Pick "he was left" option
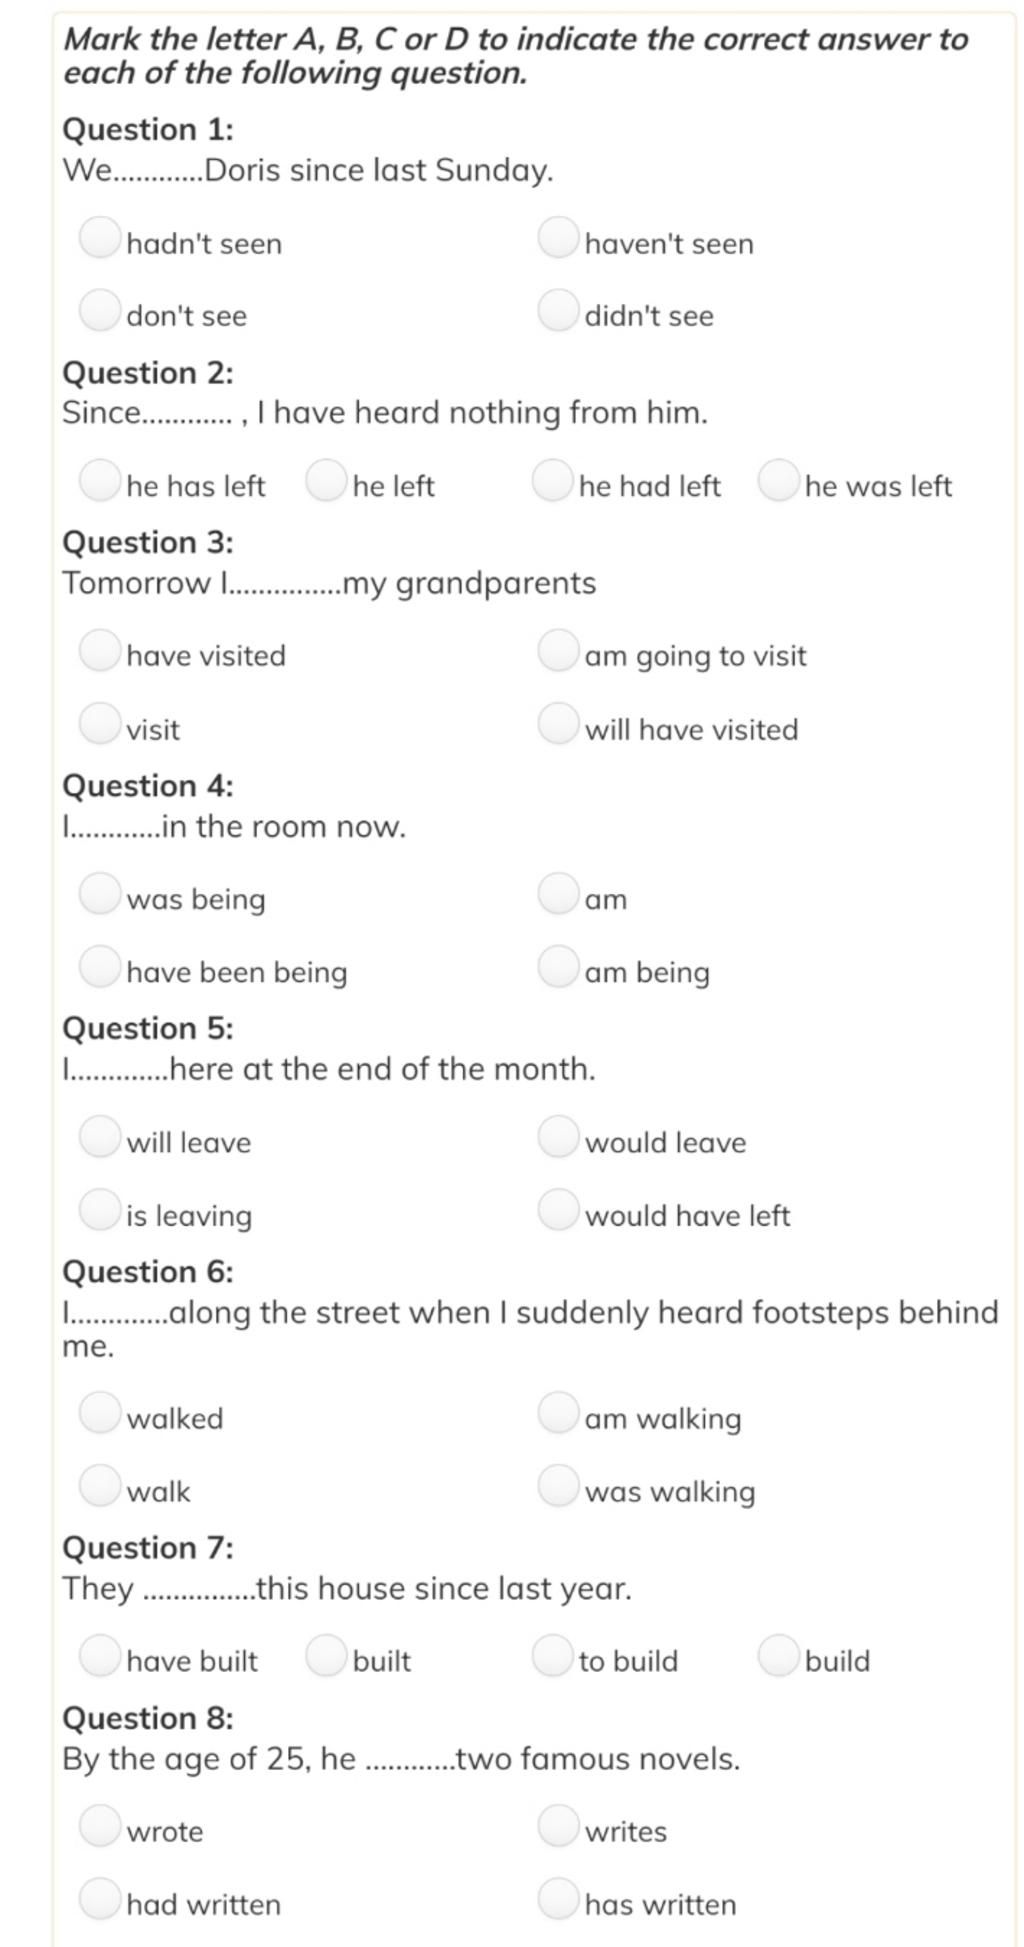The image size is (1024, 1947). point(778,480)
